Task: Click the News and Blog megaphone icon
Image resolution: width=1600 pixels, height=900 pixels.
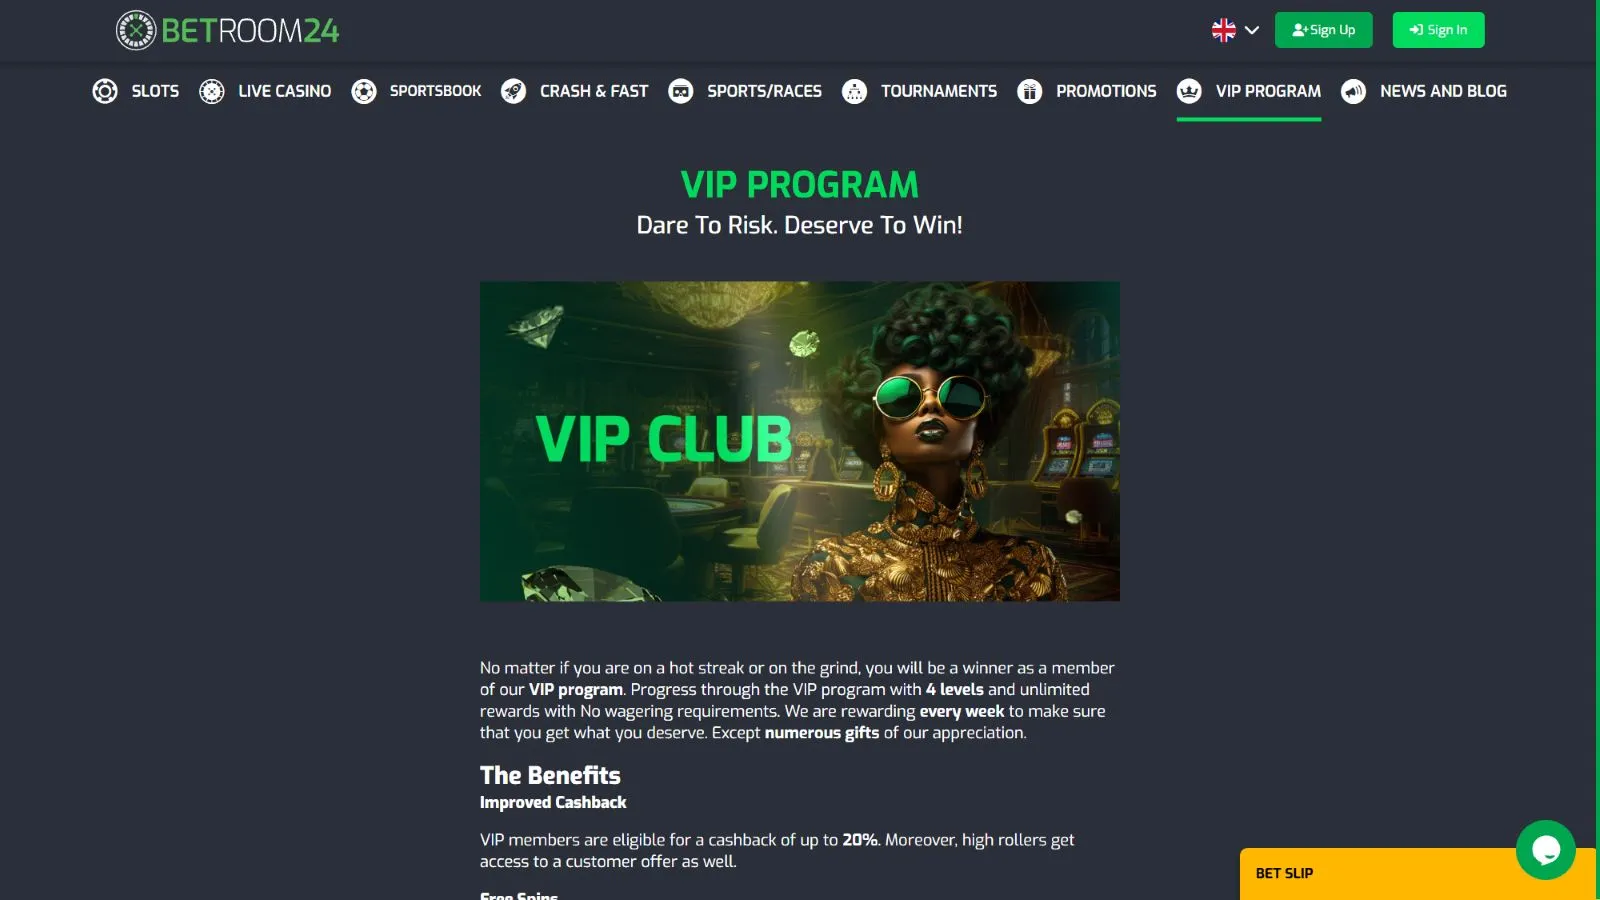Action: (x=1354, y=91)
